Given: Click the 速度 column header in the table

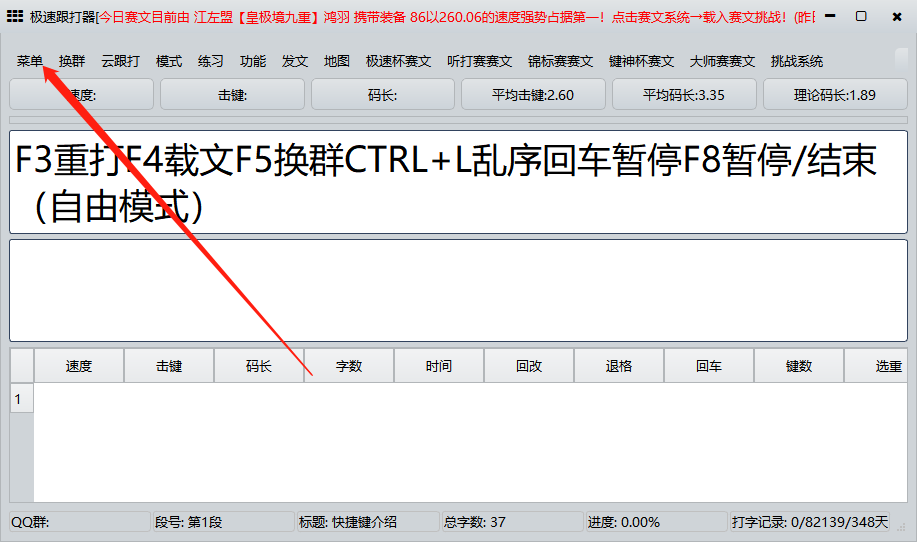Looking at the screenshot, I should tap(79, 366).
